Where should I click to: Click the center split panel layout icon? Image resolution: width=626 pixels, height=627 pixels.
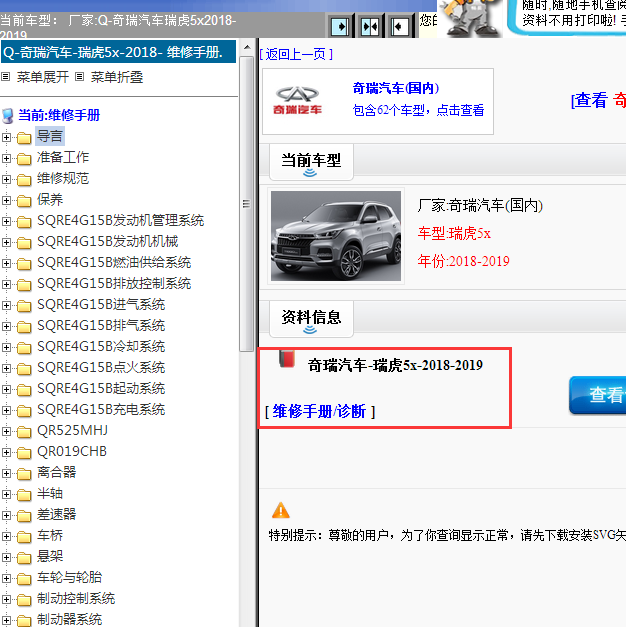(370, 27)
